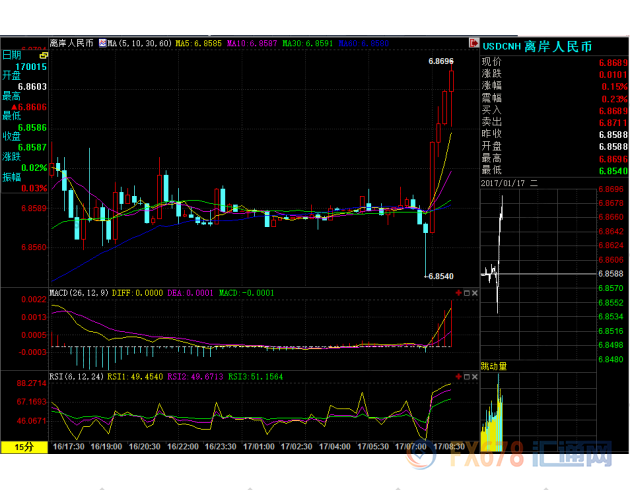Viewport: 630px width, 490px height.
Task: Click the 6.8540 low price marker
Action: tap(441, 276)
